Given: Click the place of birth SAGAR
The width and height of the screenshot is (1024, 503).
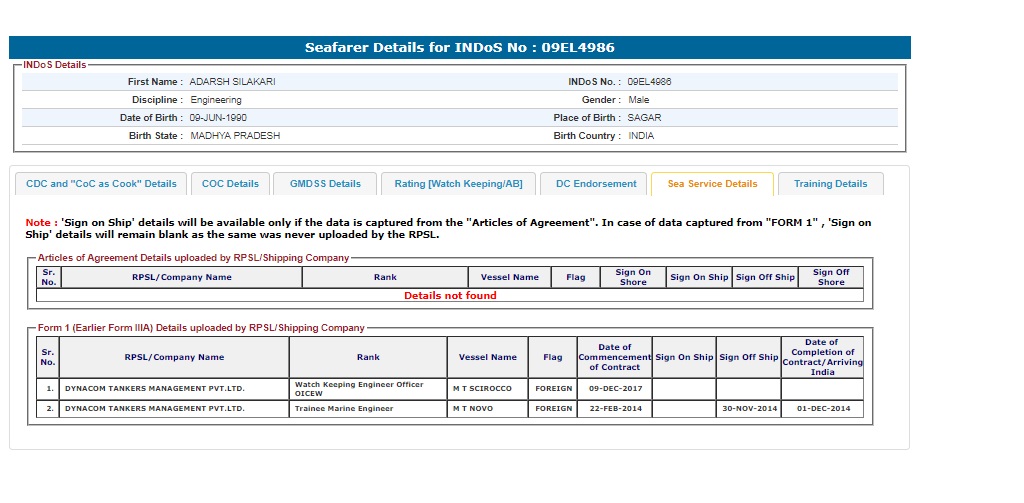Looking at the screenshot, I should tap(644, 118).
